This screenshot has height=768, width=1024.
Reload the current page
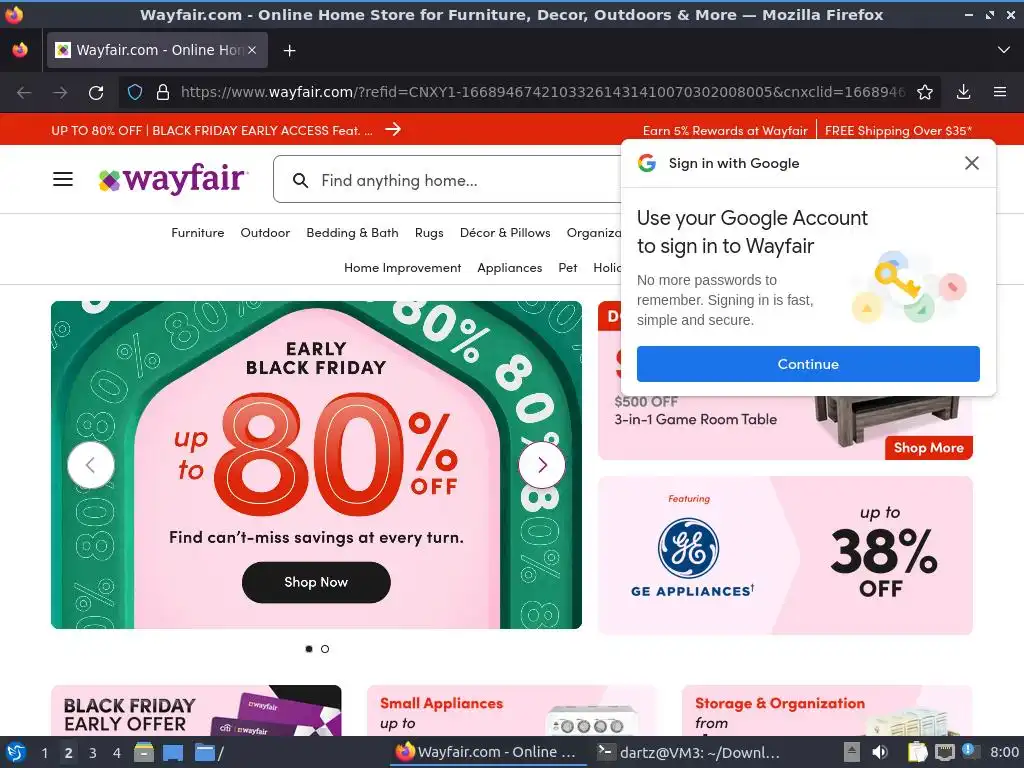click(96, 92)
